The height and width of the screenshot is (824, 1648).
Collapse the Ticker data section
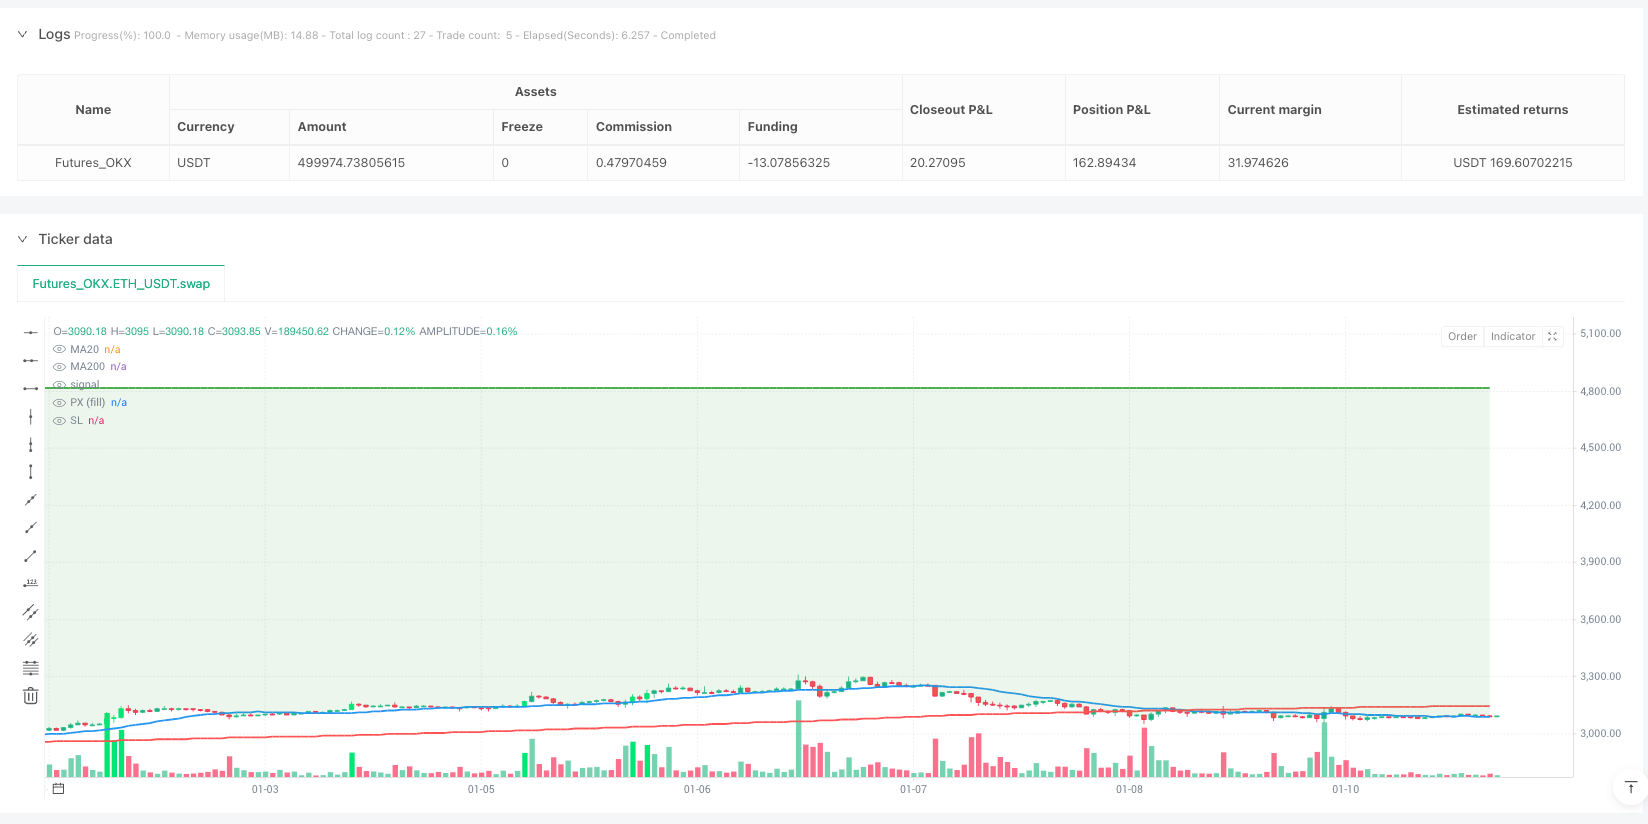22,240
